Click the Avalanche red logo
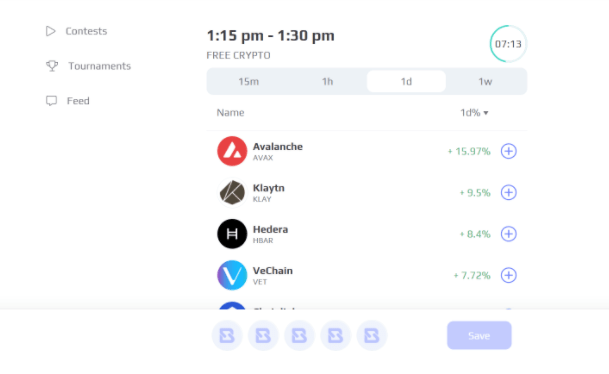This screenshot has width=609, height=374. 232,151
